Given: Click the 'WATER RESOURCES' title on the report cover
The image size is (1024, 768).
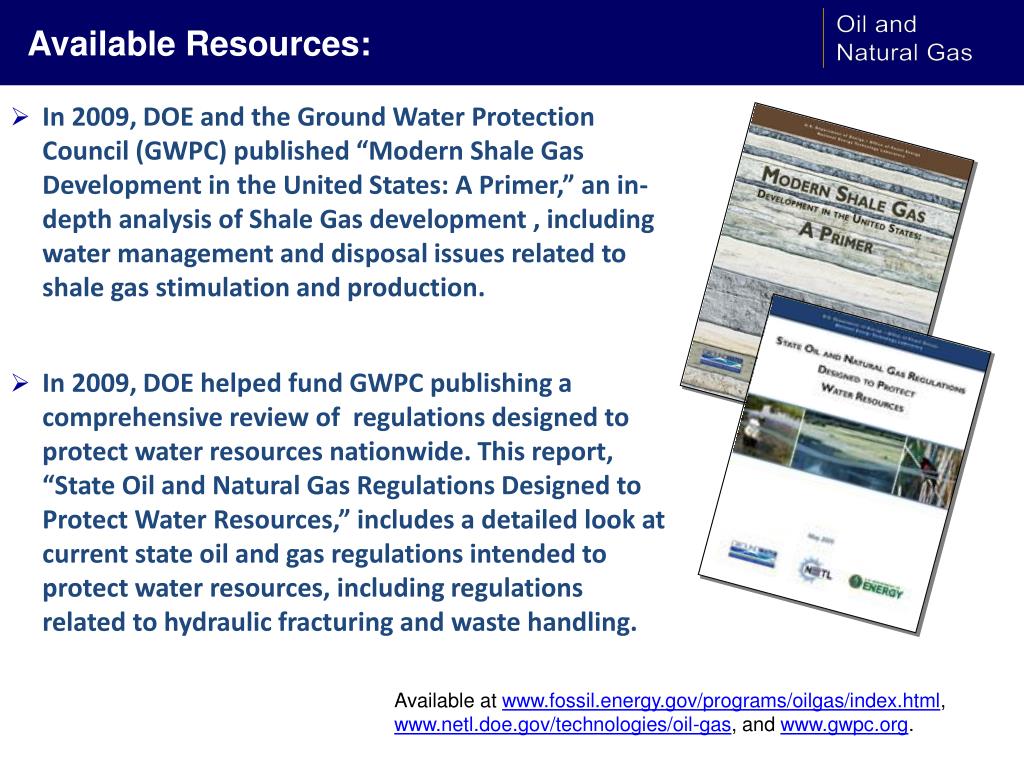Looking at the screenshot, I should click(862, 398).
